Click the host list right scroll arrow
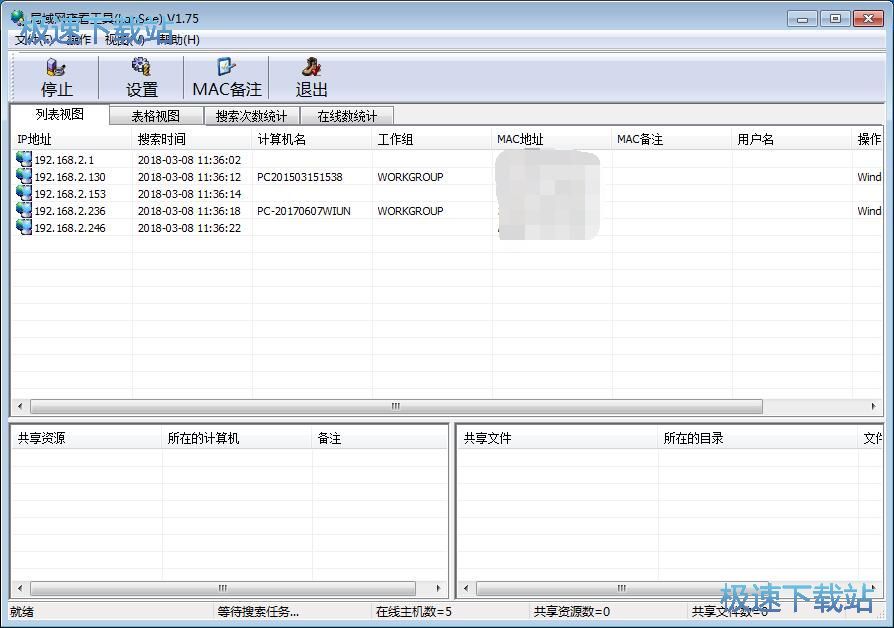This screenshot has width=894, height=628. [x=873, y=407]
